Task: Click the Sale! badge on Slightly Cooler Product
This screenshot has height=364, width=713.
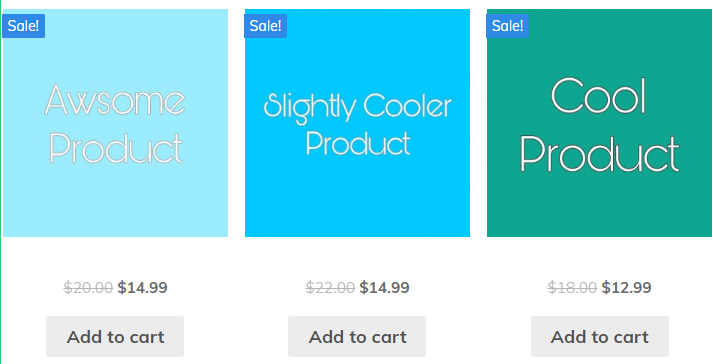Action: [x=266, y=26]
